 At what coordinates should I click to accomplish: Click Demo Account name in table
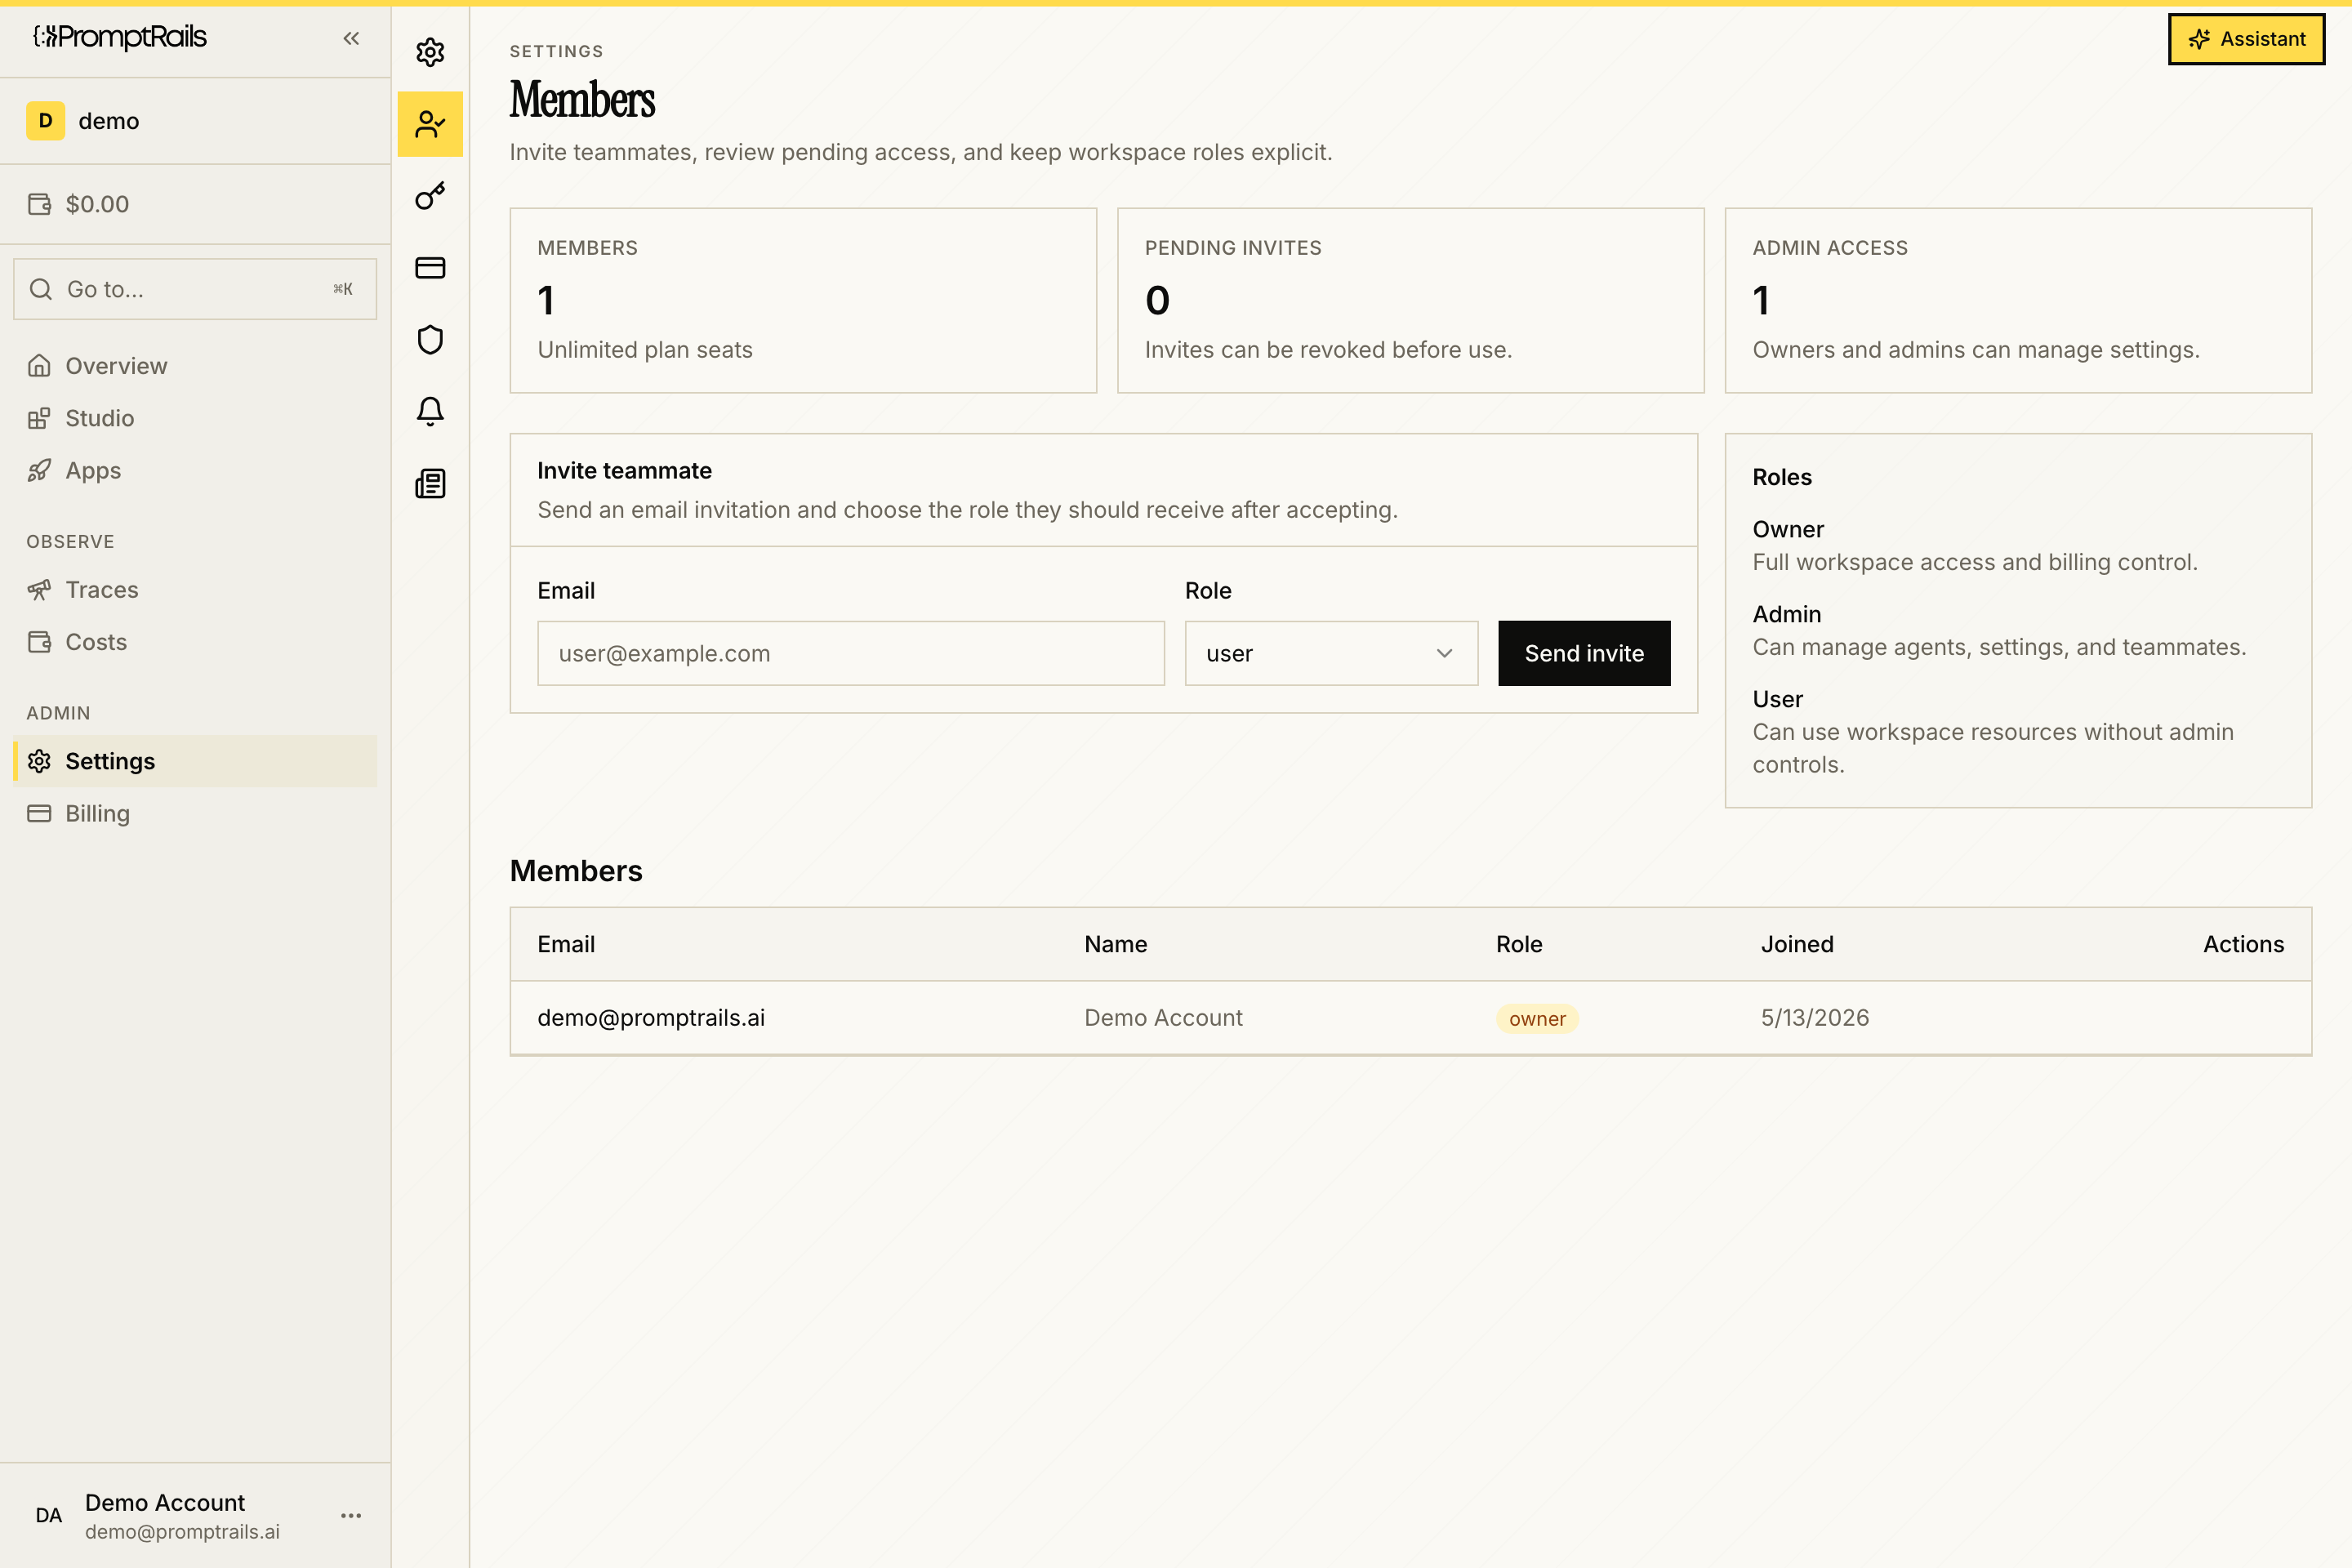1163,1017
